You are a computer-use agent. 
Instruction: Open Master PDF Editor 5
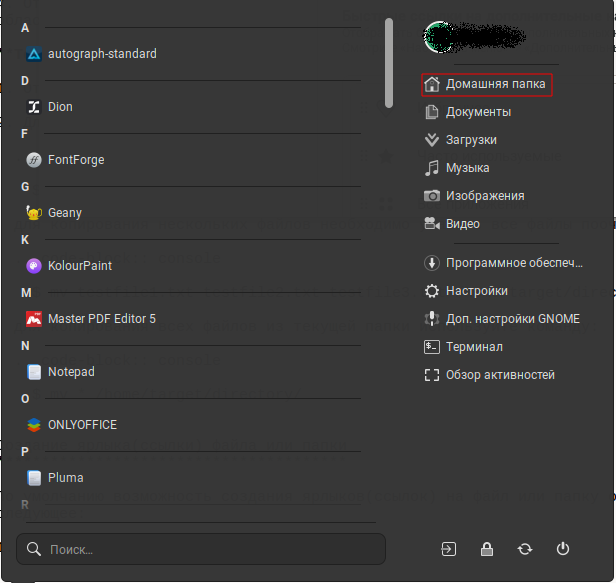[x=101, y=319]
